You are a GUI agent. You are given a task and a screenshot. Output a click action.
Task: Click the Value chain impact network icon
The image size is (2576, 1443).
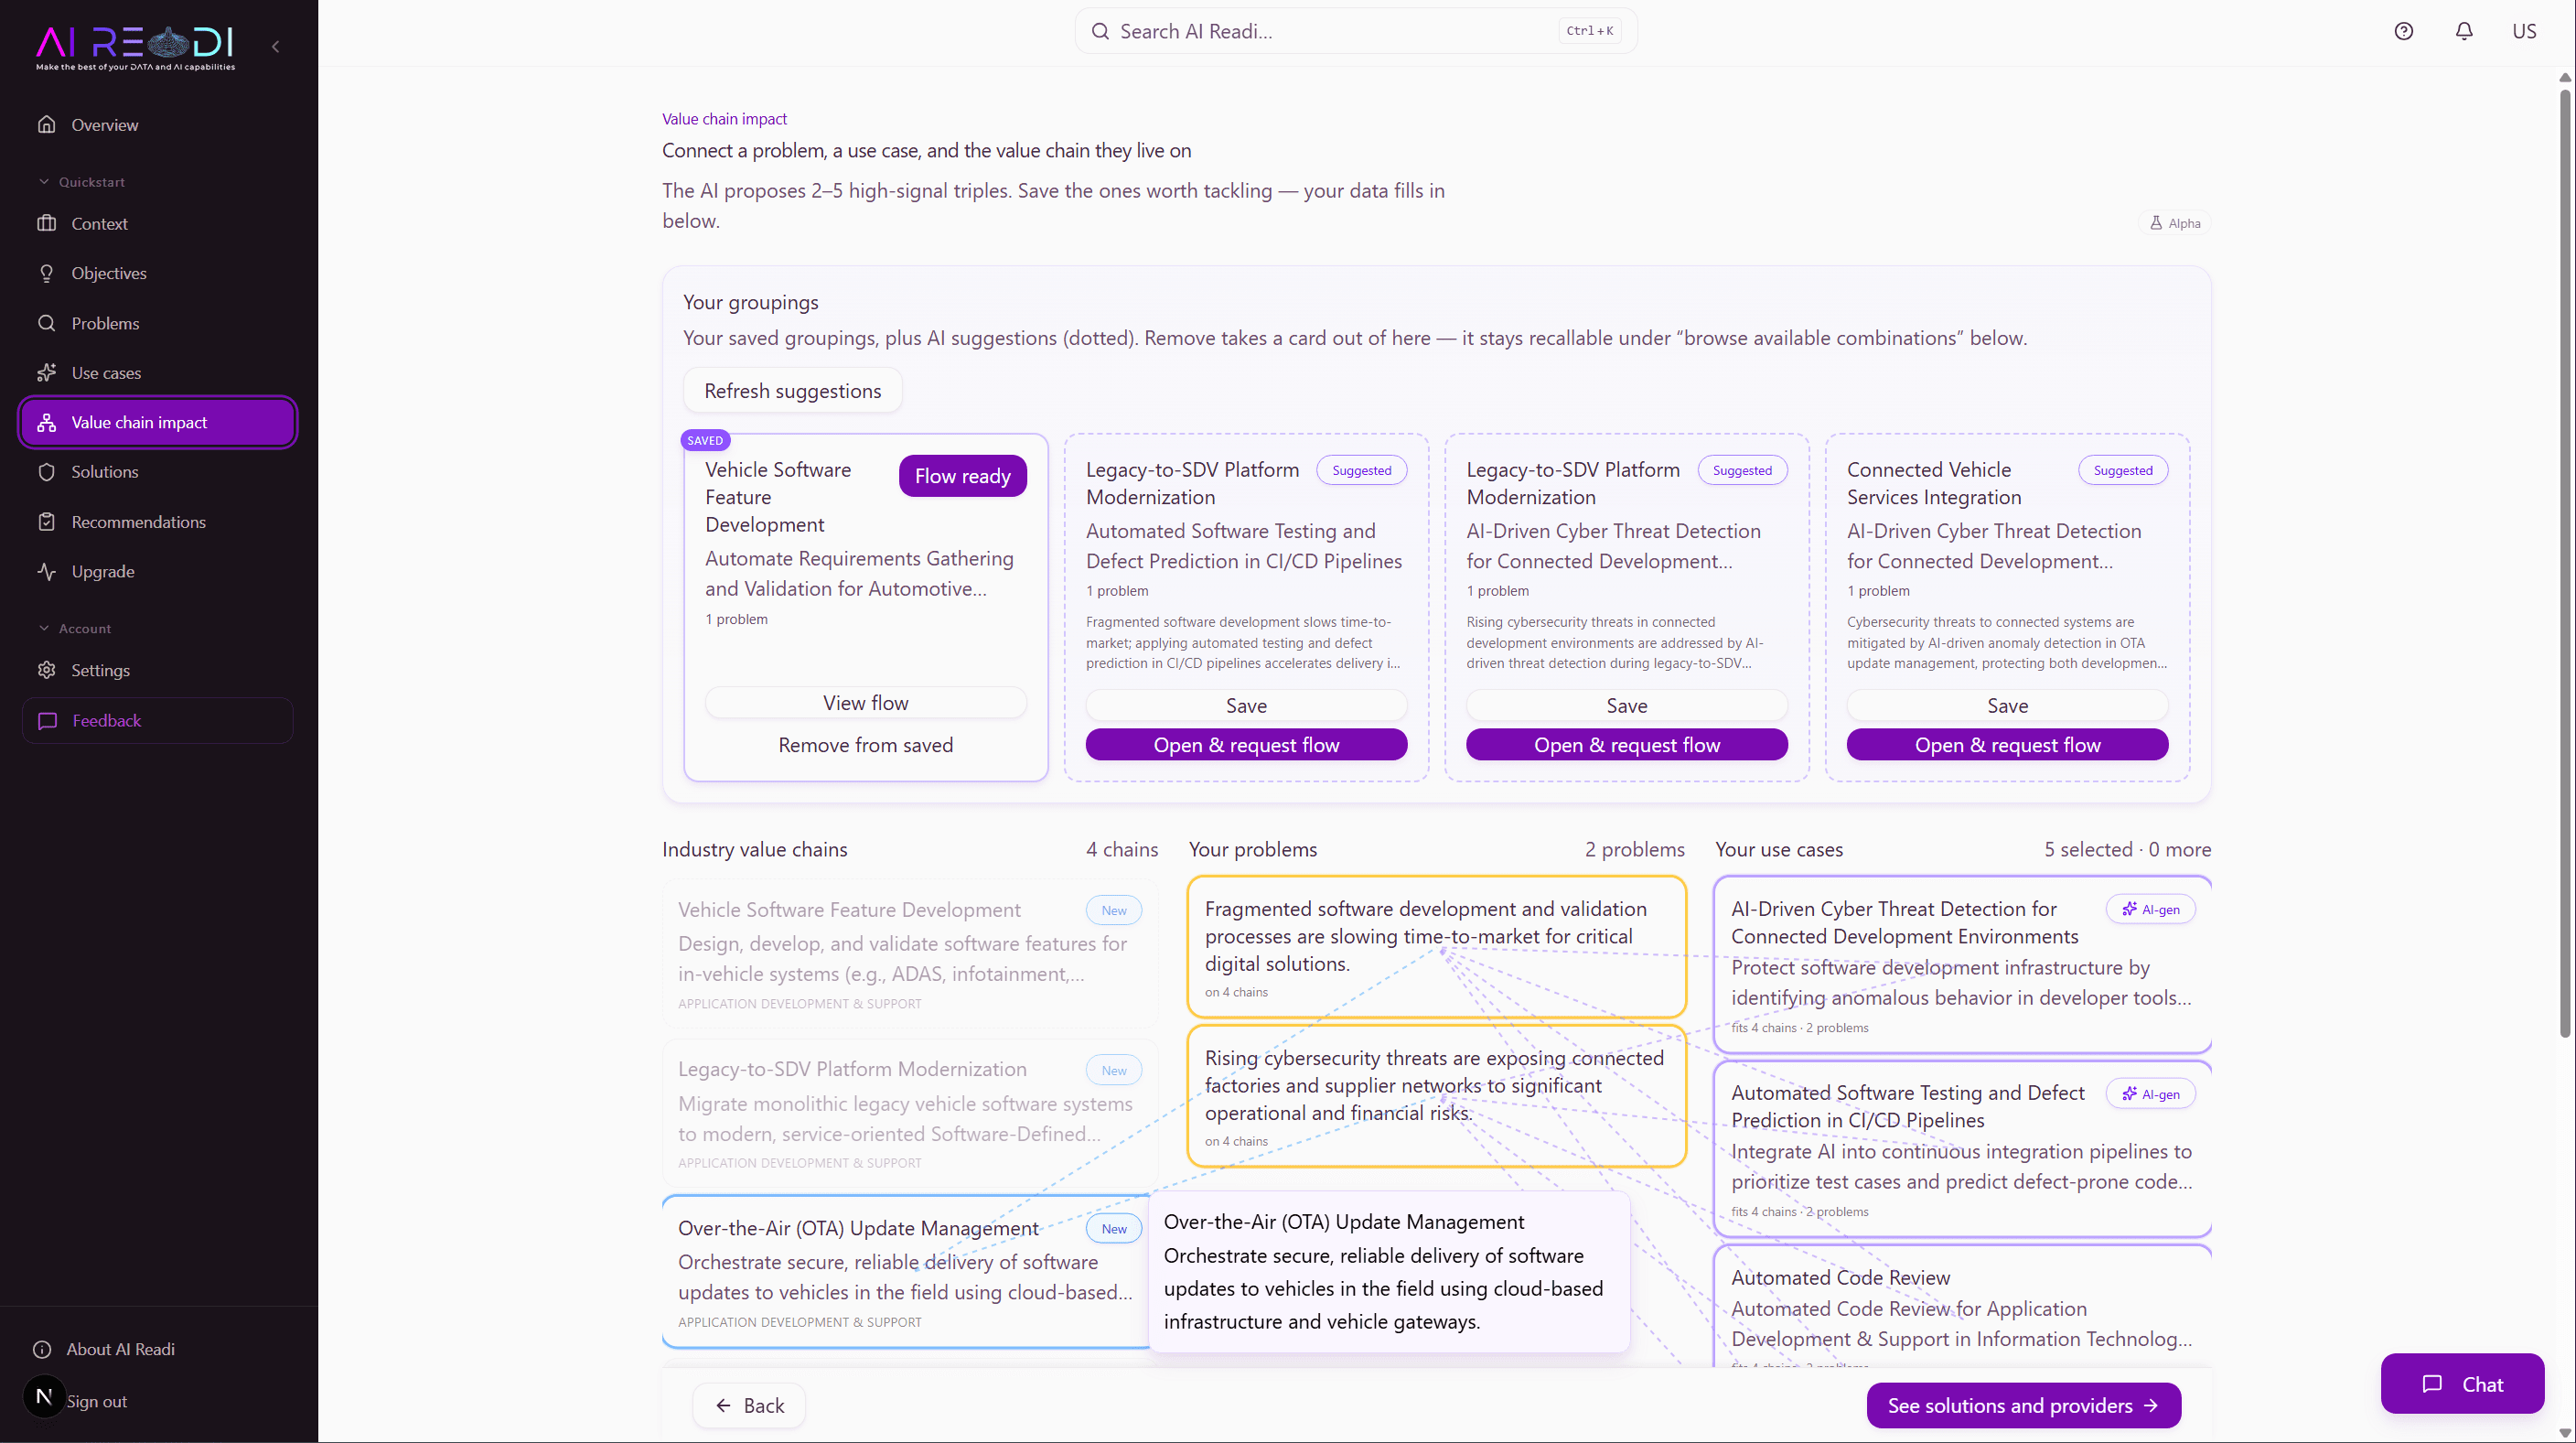point(46,422)
